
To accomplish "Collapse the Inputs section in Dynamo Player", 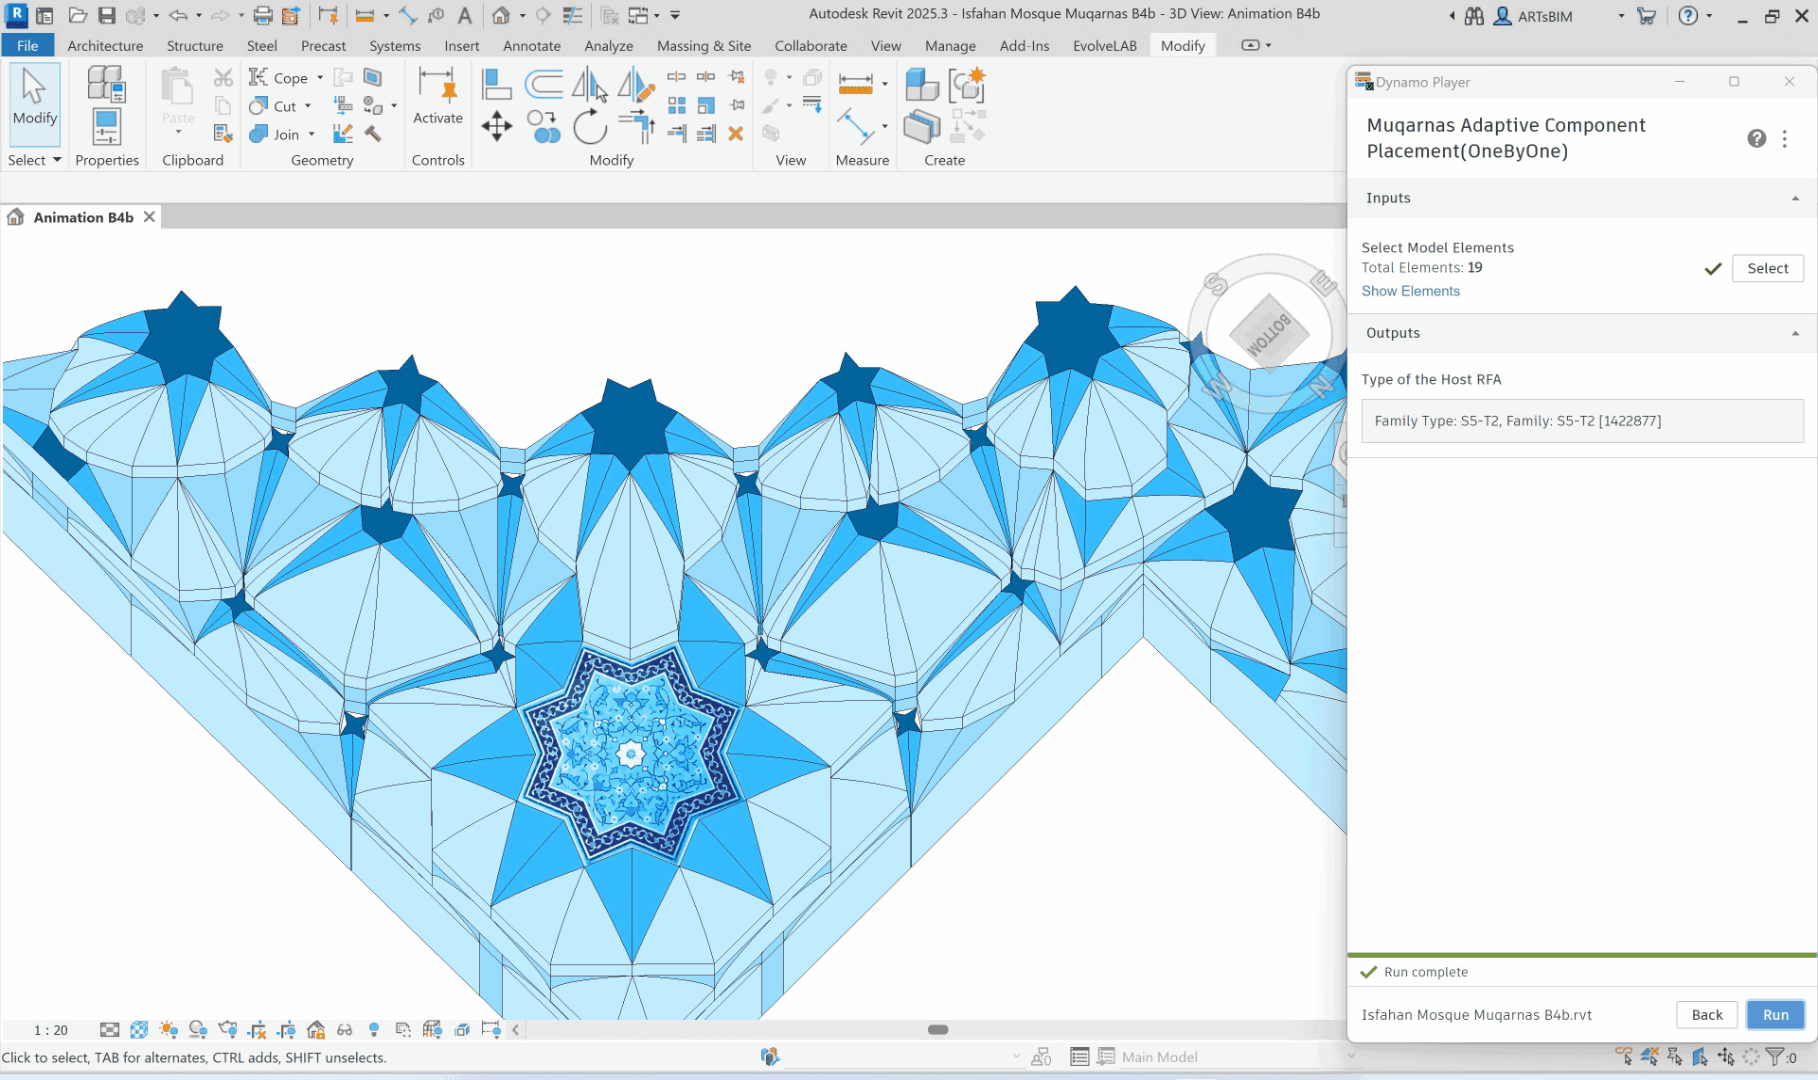I will (1795, 199).
